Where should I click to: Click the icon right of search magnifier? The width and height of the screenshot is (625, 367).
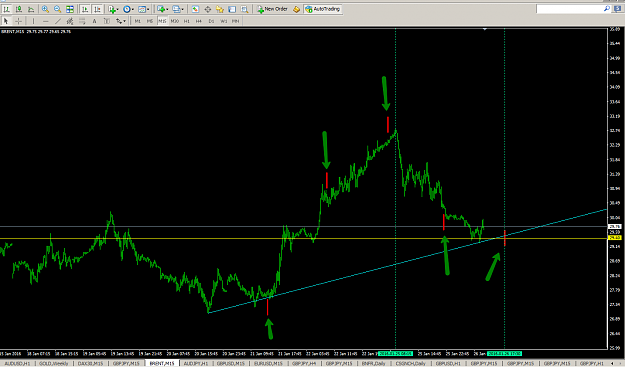click(x=618, y=8)
